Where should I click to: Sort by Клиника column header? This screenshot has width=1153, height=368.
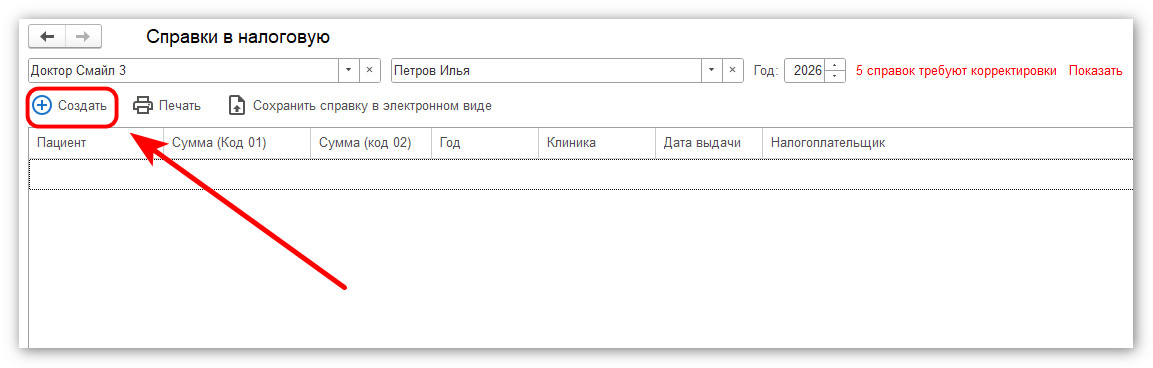pyautogui.click(x=596, y=143)
